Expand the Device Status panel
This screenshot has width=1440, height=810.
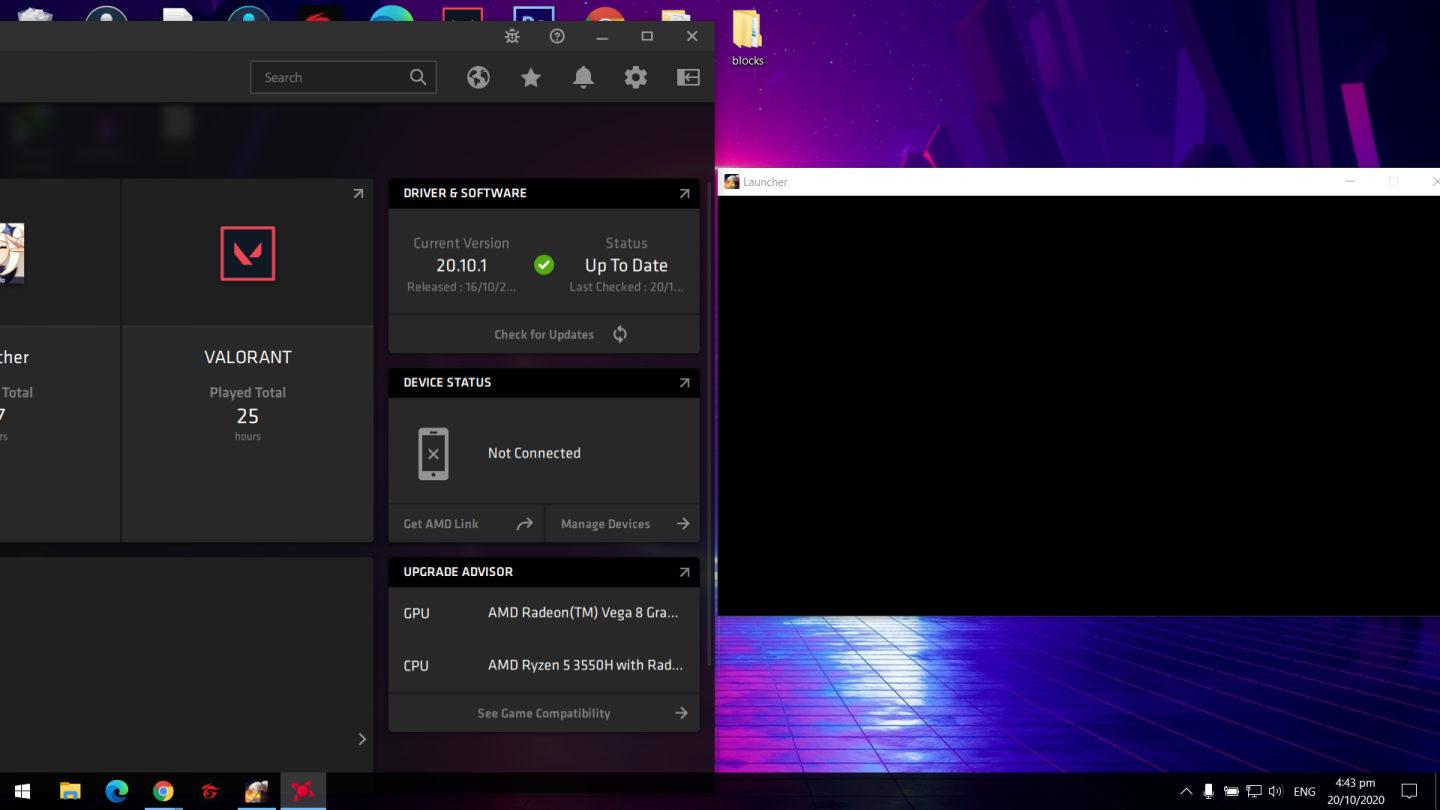point(684,382)
